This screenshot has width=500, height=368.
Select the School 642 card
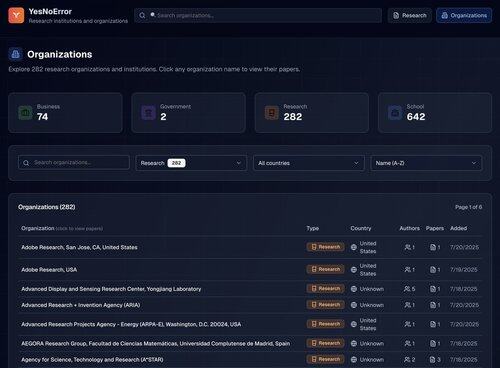(x=435, y=113)
